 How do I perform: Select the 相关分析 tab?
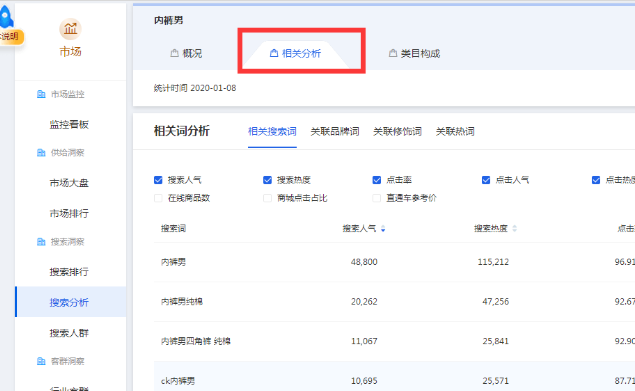click(x=296, y=53)
